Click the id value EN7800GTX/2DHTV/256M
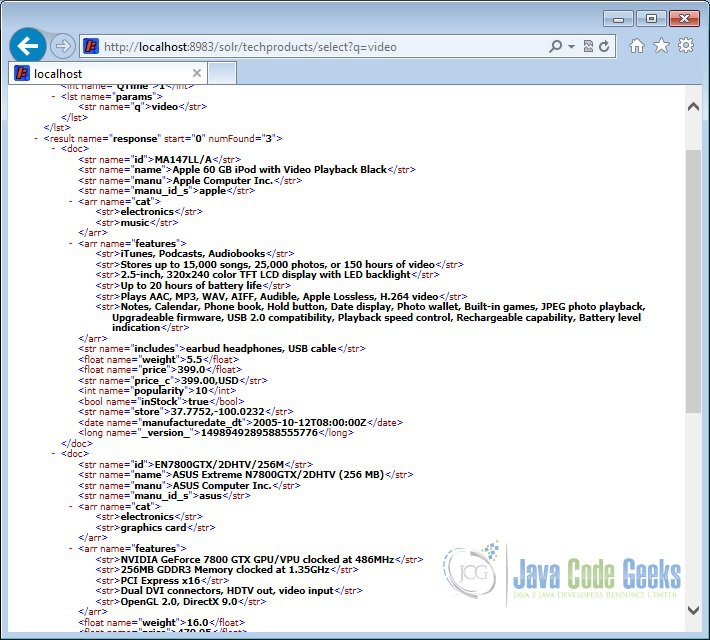This screenshot has height=640, width=710. [x=219, y=464]
